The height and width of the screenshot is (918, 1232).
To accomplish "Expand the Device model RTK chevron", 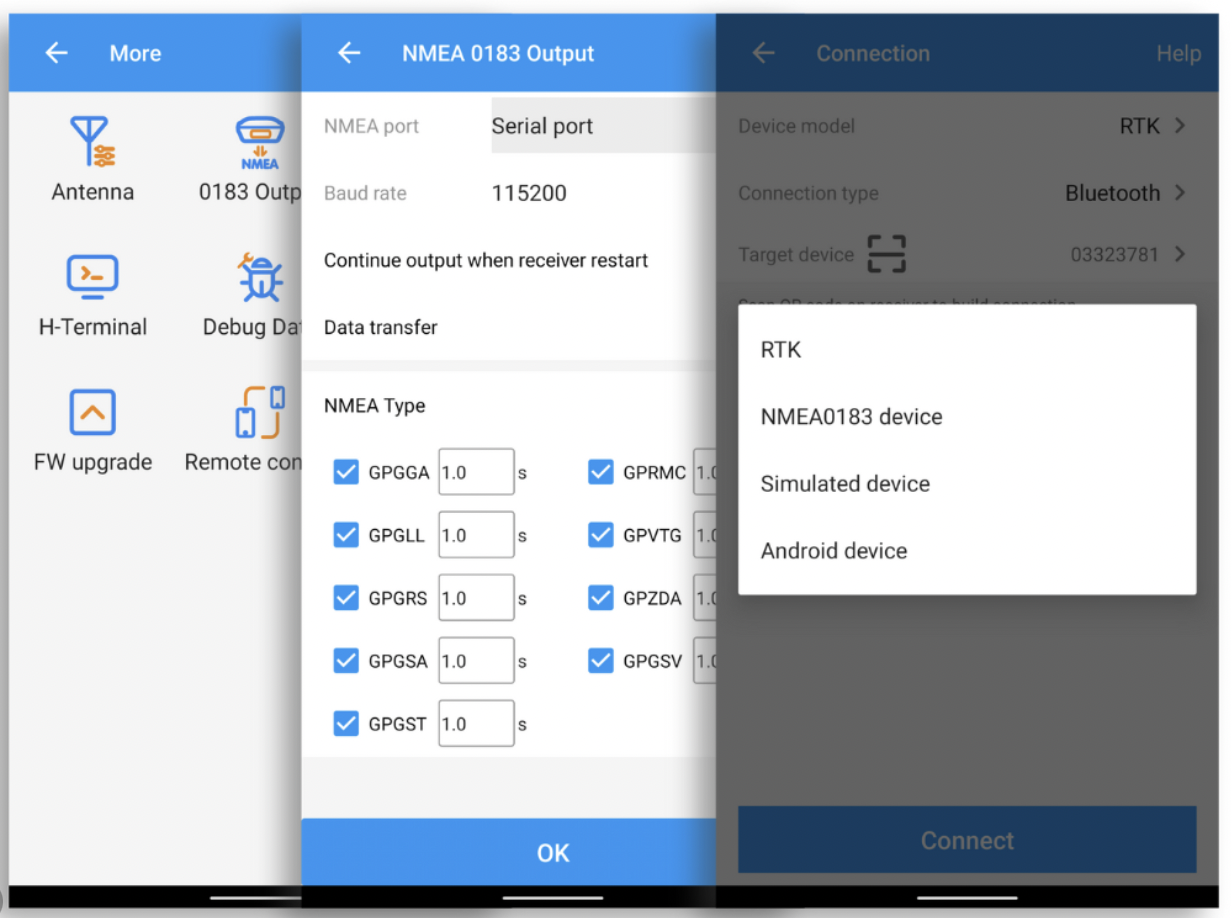I will click(x=1180, y=126).
